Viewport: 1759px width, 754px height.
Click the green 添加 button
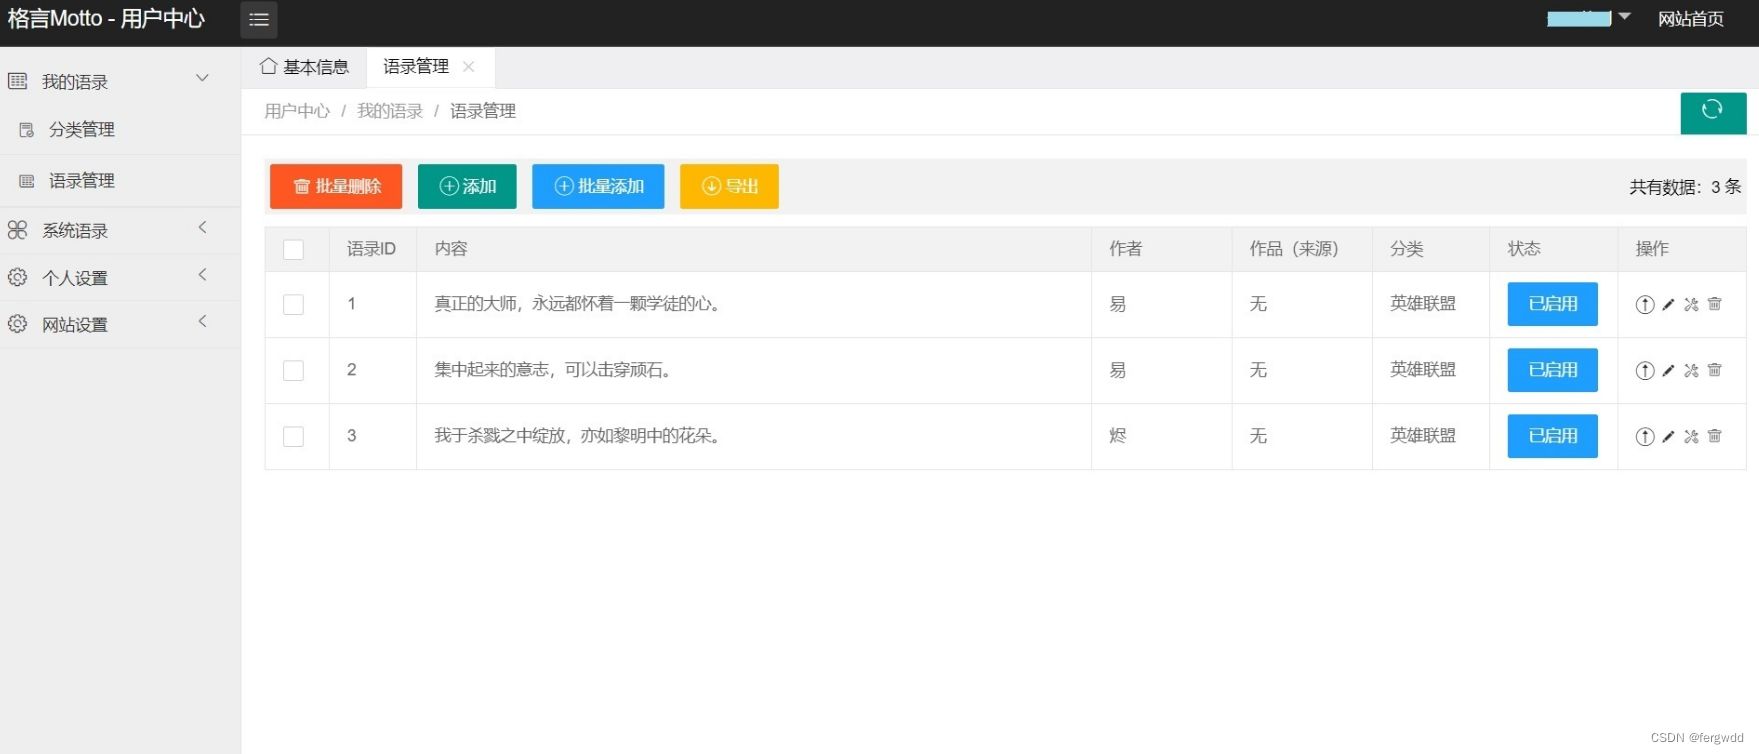467,186
